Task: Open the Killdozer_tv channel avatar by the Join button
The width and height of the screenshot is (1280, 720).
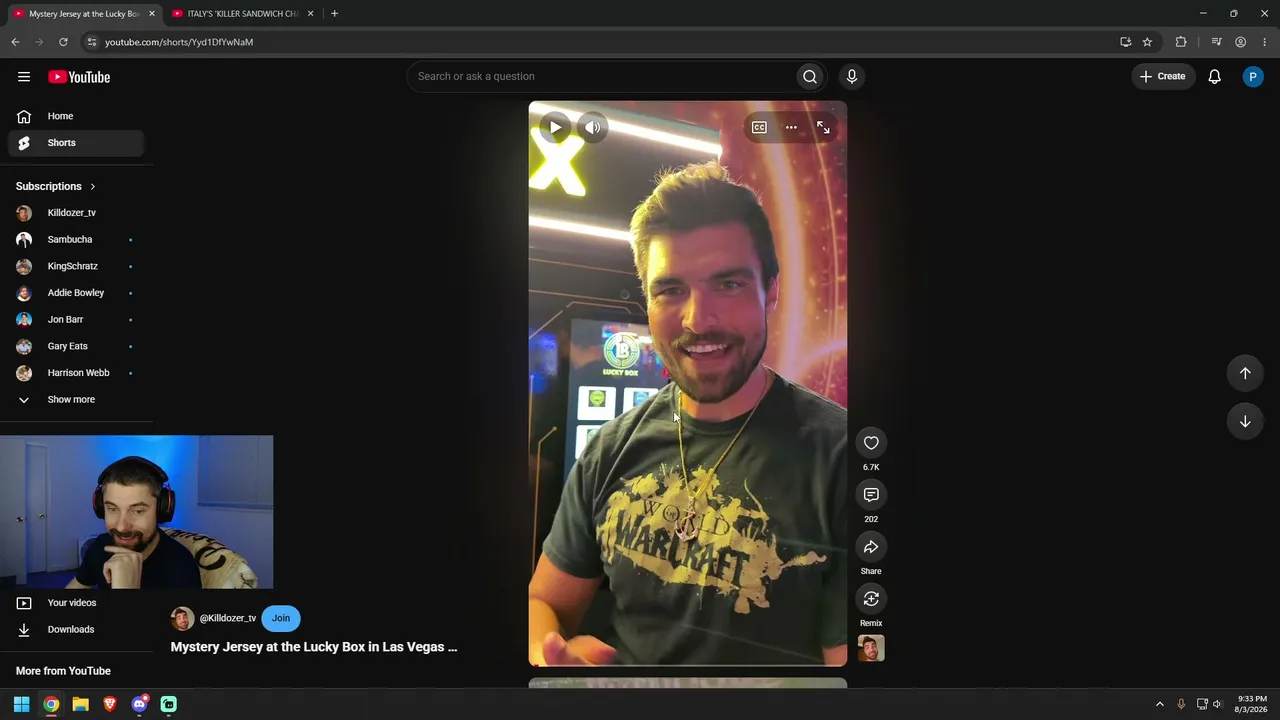Action: [182, 618]
